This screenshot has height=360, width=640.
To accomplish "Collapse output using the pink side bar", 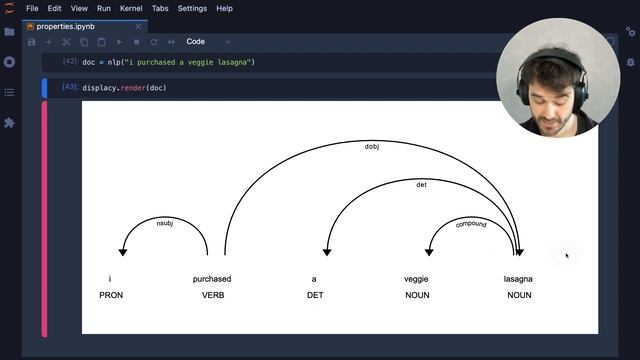I will [44, 219].
